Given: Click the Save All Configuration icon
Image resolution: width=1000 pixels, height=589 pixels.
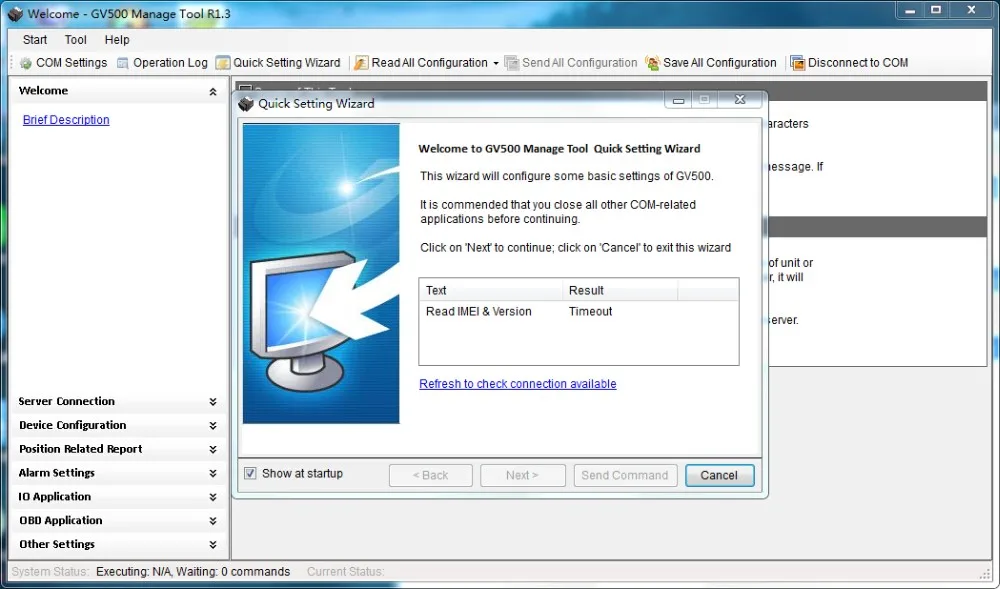Looking at the screenshot, I should [652, 63].
